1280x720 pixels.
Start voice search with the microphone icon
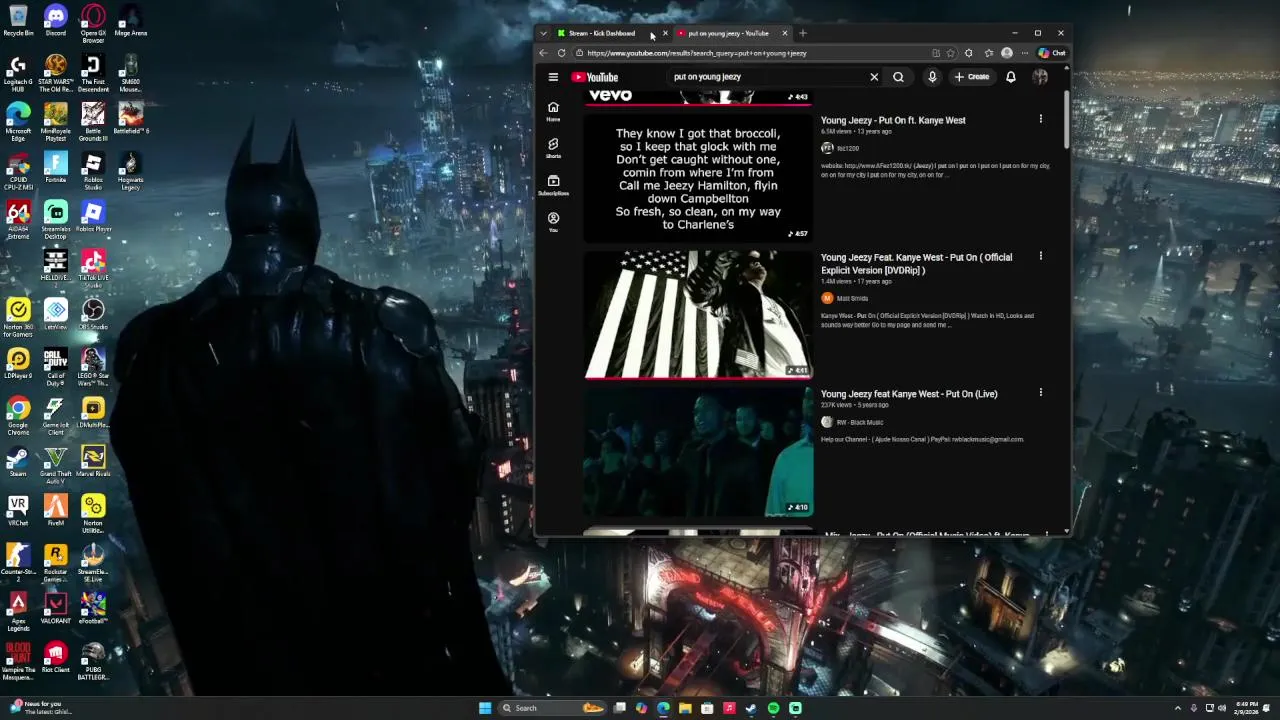932,77
